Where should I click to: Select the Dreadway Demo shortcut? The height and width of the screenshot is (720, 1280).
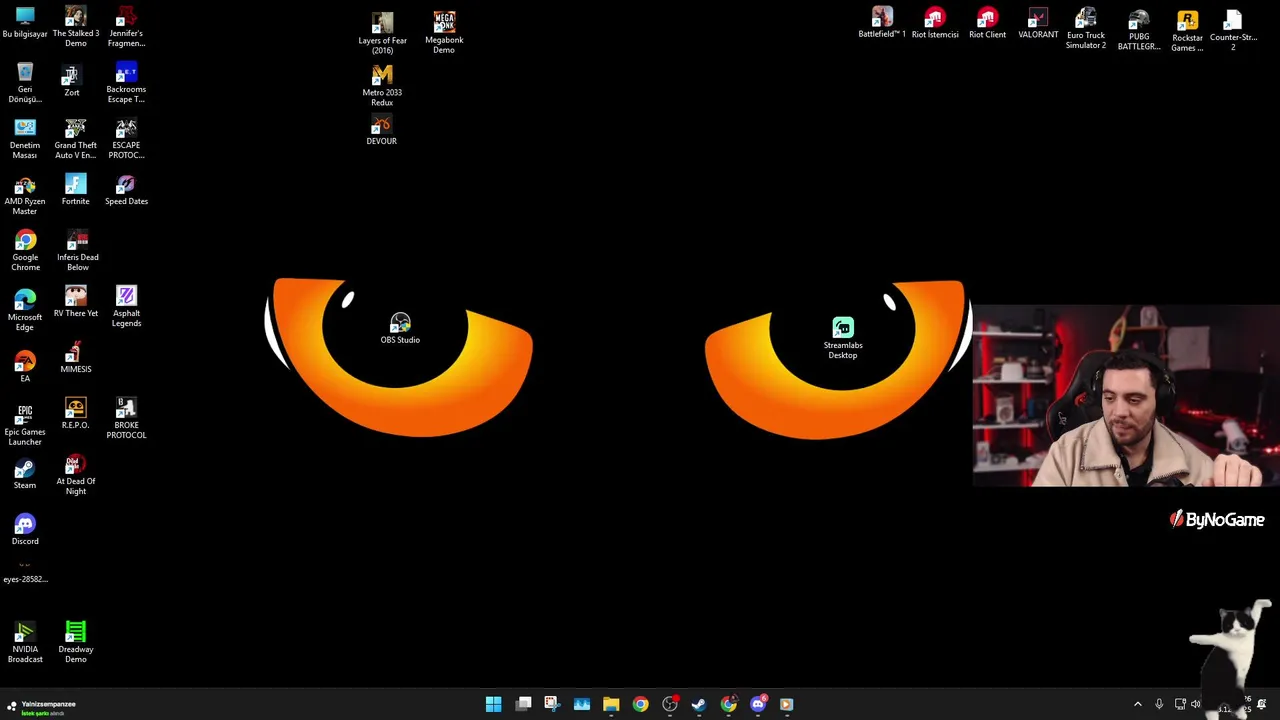tap(76, 643)
